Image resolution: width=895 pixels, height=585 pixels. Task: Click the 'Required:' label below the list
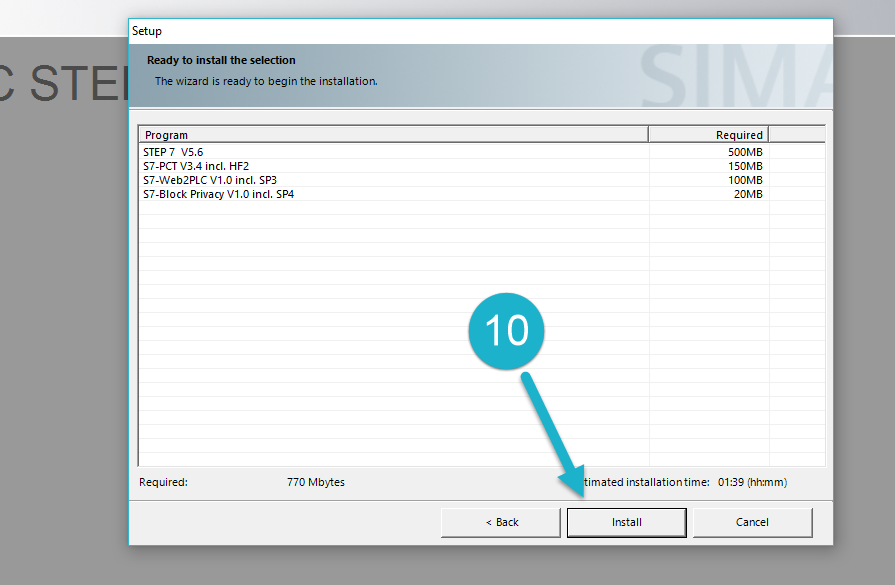(x=163, y=482)
